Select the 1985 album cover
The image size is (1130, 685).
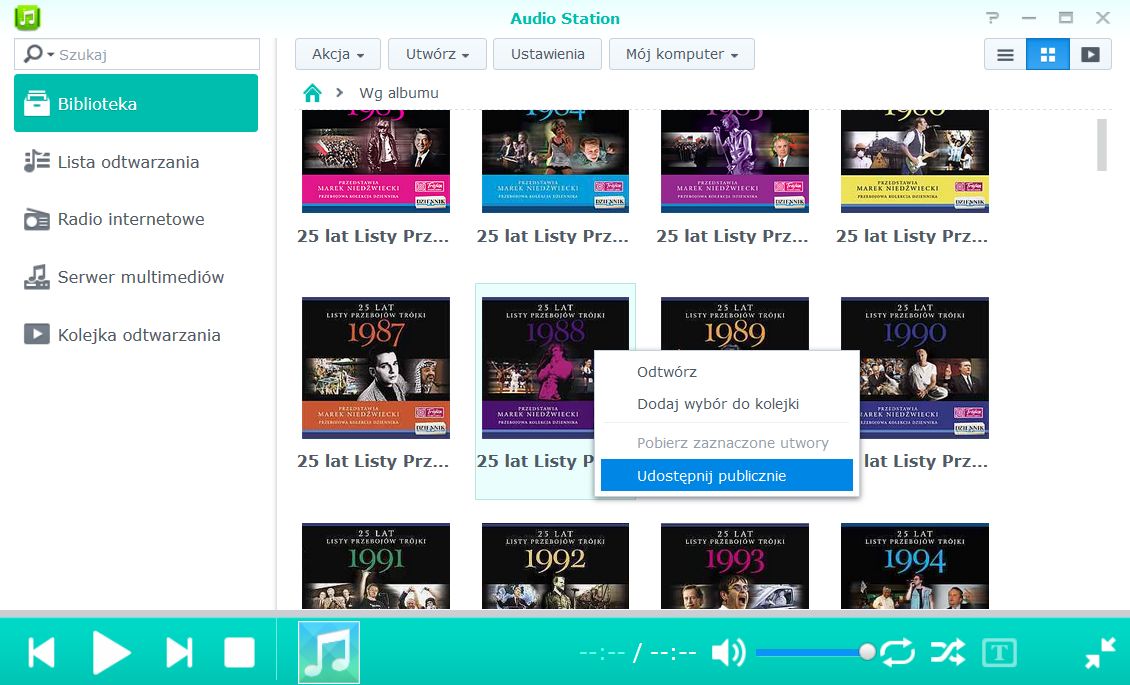click(x=734, y=161)
